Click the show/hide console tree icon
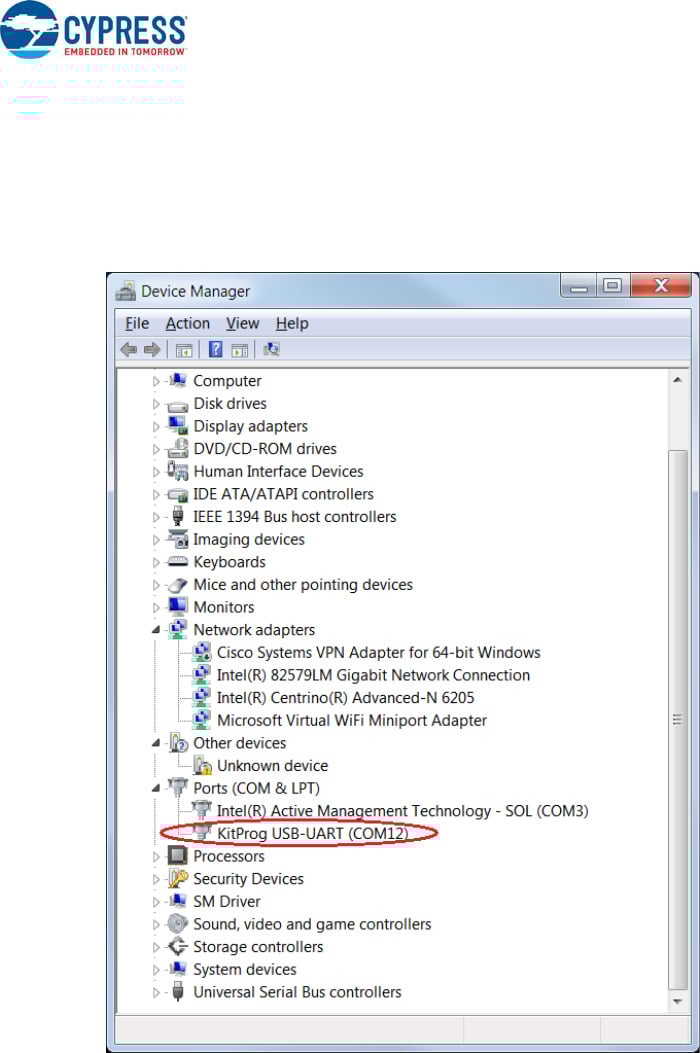Viewport: 700px width, 1053px height. coord(184,350)
